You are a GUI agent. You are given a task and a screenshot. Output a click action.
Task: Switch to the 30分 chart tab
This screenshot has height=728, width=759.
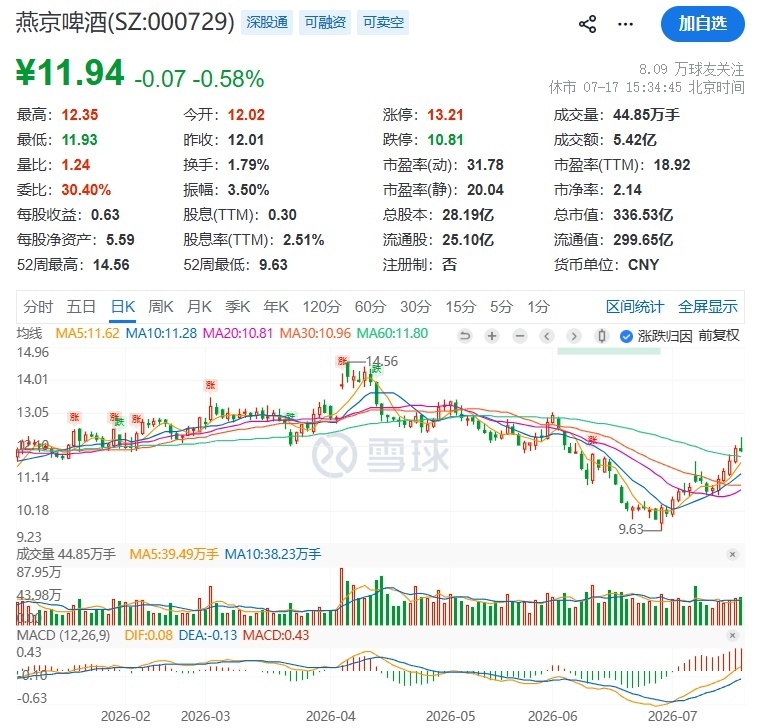415,306
